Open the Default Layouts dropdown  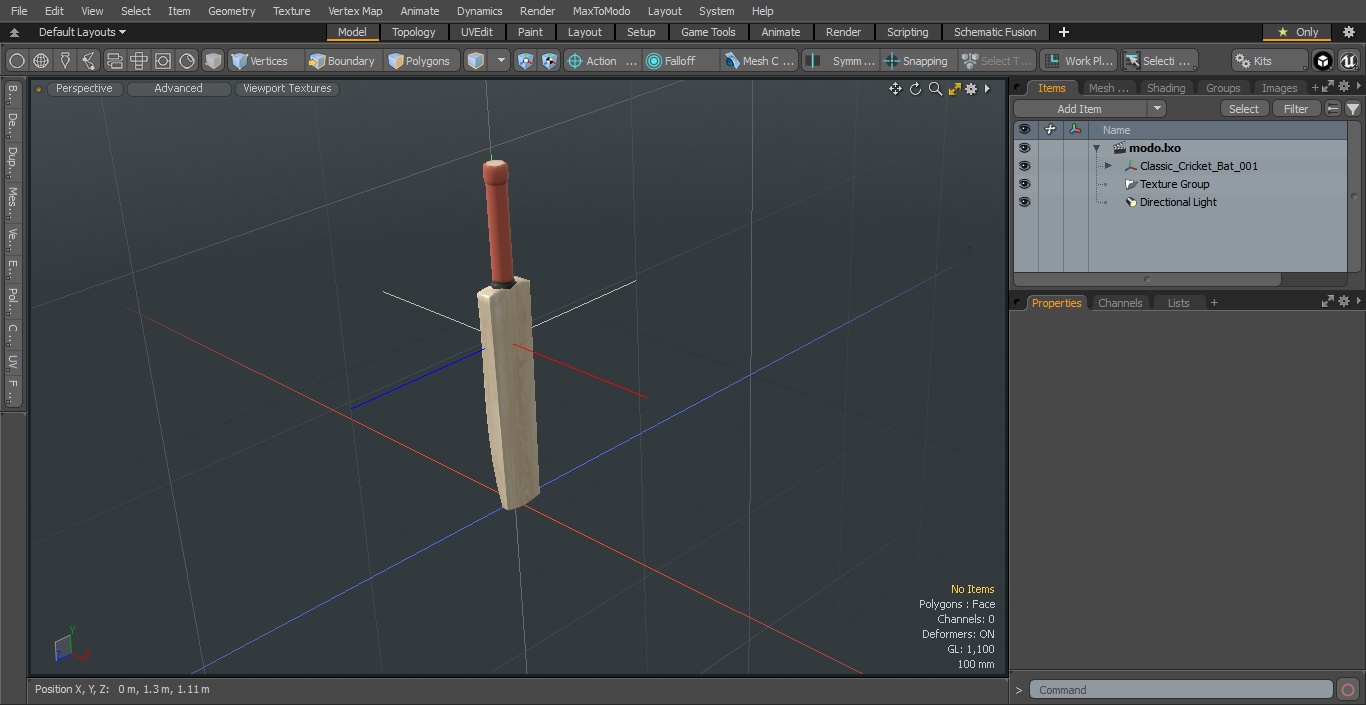(82, 32)
